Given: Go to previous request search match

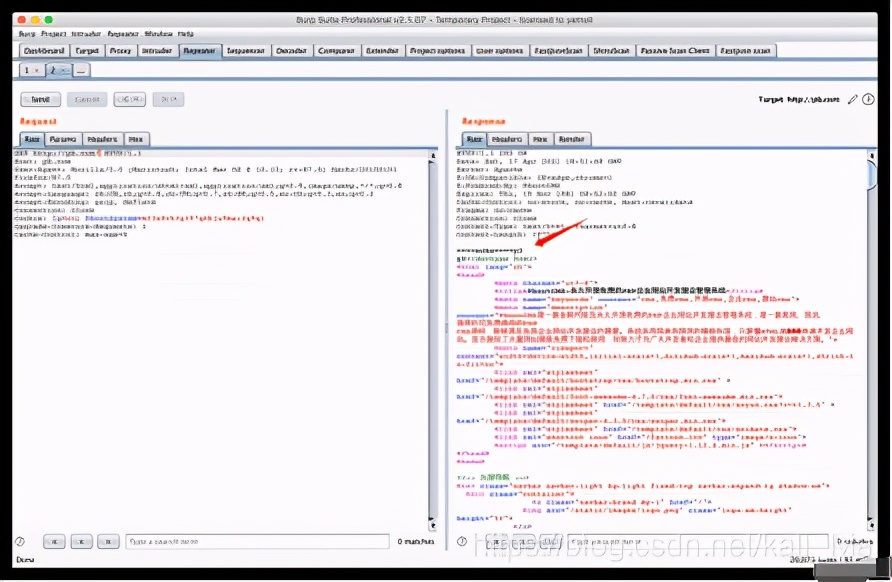Looking at the screenshot, I should click(55, 542).
